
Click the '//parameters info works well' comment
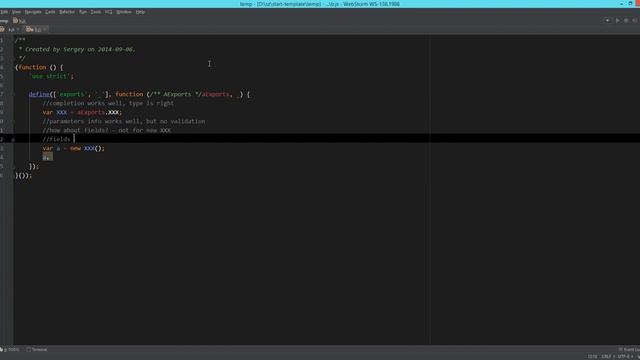(x=124, y=121)
